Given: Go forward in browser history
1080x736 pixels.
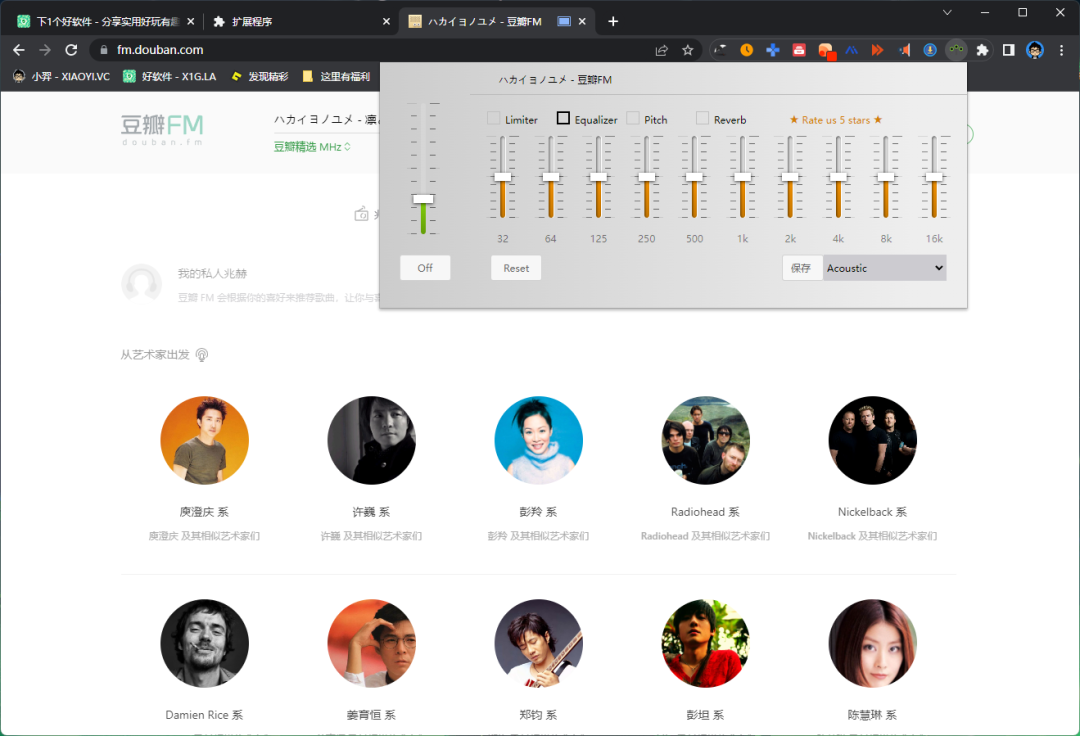Looking at the screenshot, I should coord(45,50).
